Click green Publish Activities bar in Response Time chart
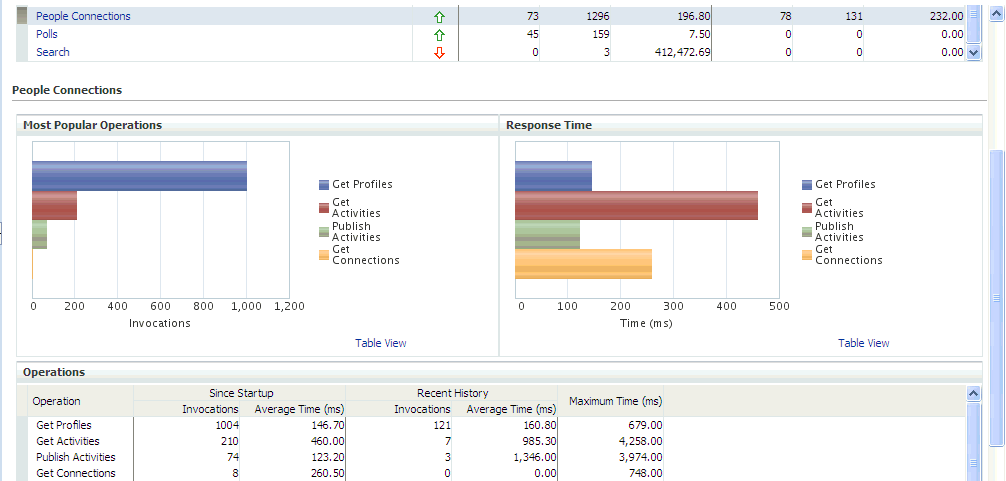Image resolution: width=1006 pixels, height=481 pixels. pyautogui.click(x=547, y=234)
